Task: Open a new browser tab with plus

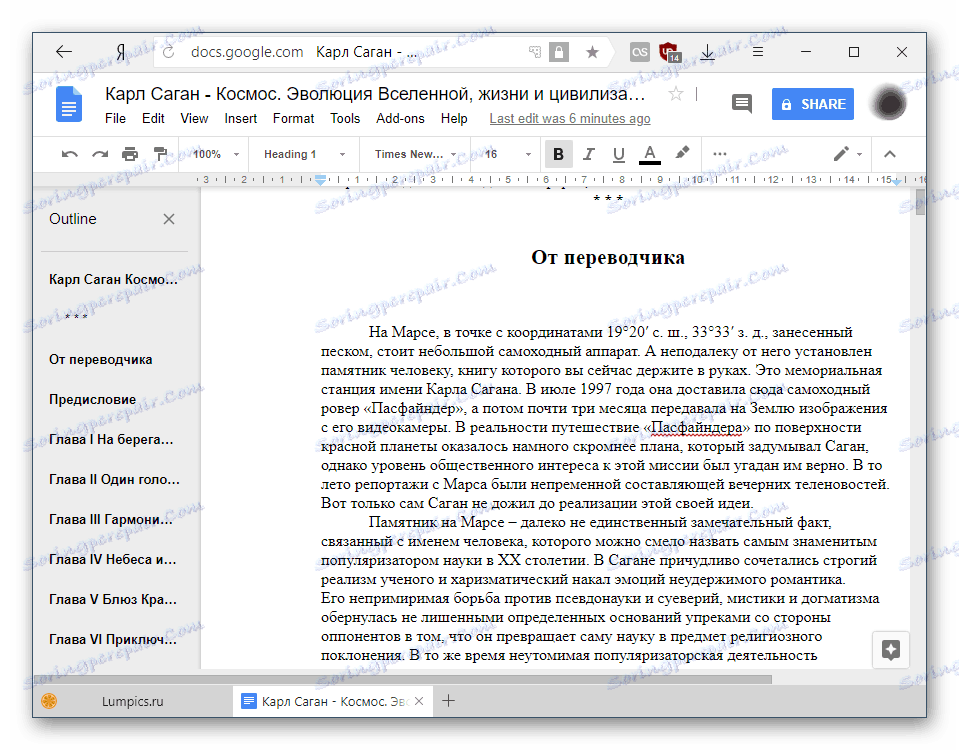Action: click(448, 700)
